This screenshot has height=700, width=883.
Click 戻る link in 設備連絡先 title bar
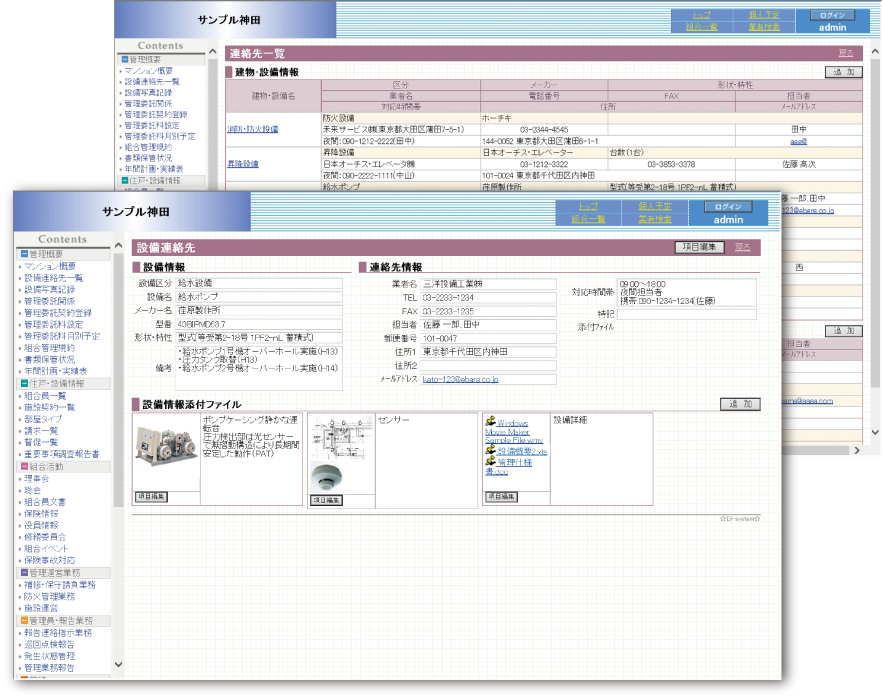click(x=743, y=247)
